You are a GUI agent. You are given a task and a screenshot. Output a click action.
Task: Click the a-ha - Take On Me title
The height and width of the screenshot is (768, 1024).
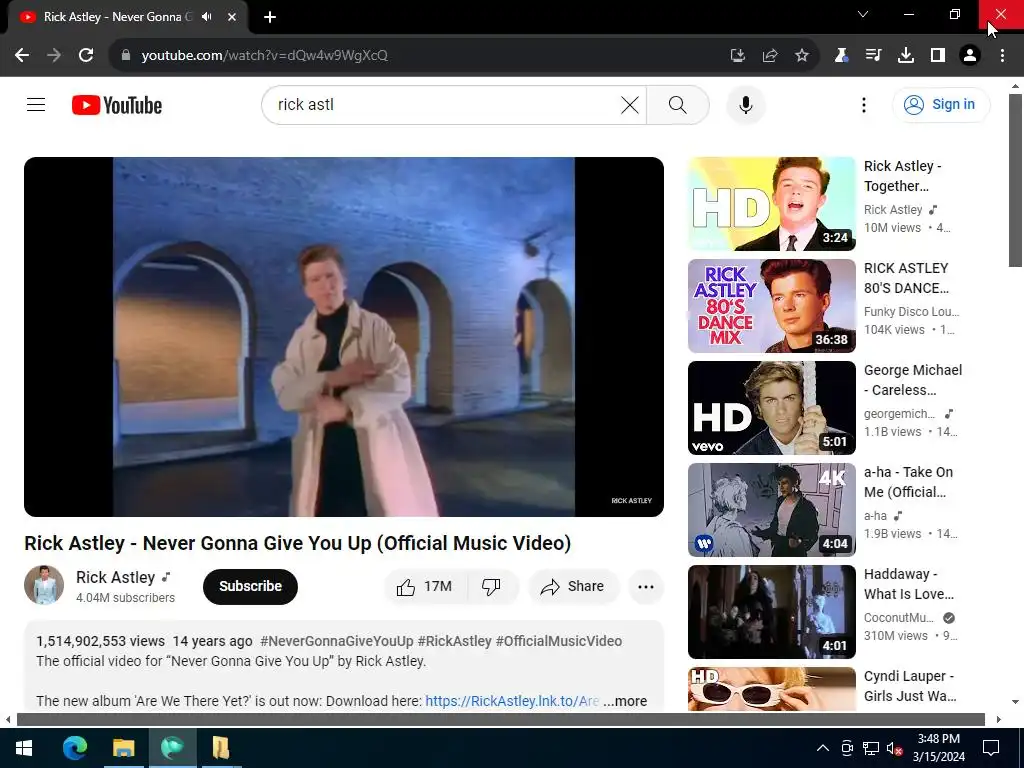(x=908, y=482)
